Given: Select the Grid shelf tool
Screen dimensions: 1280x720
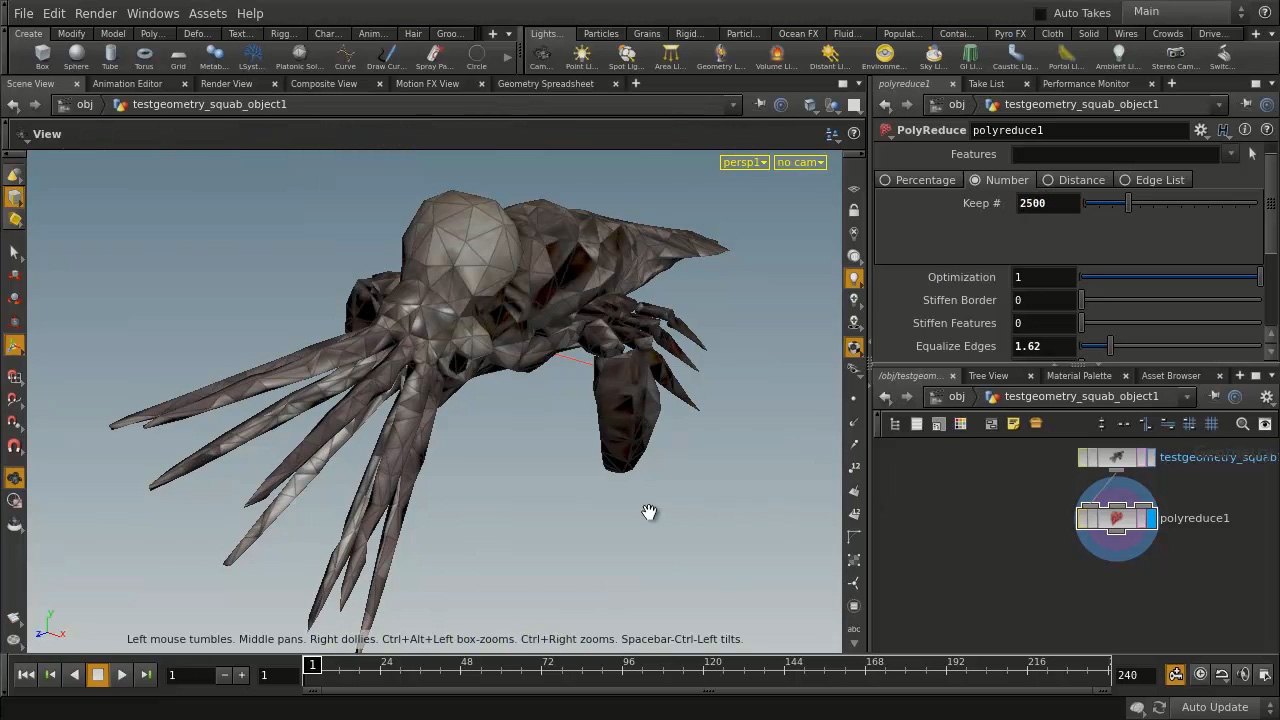Looking at the screenshot, I should [178, 57].
